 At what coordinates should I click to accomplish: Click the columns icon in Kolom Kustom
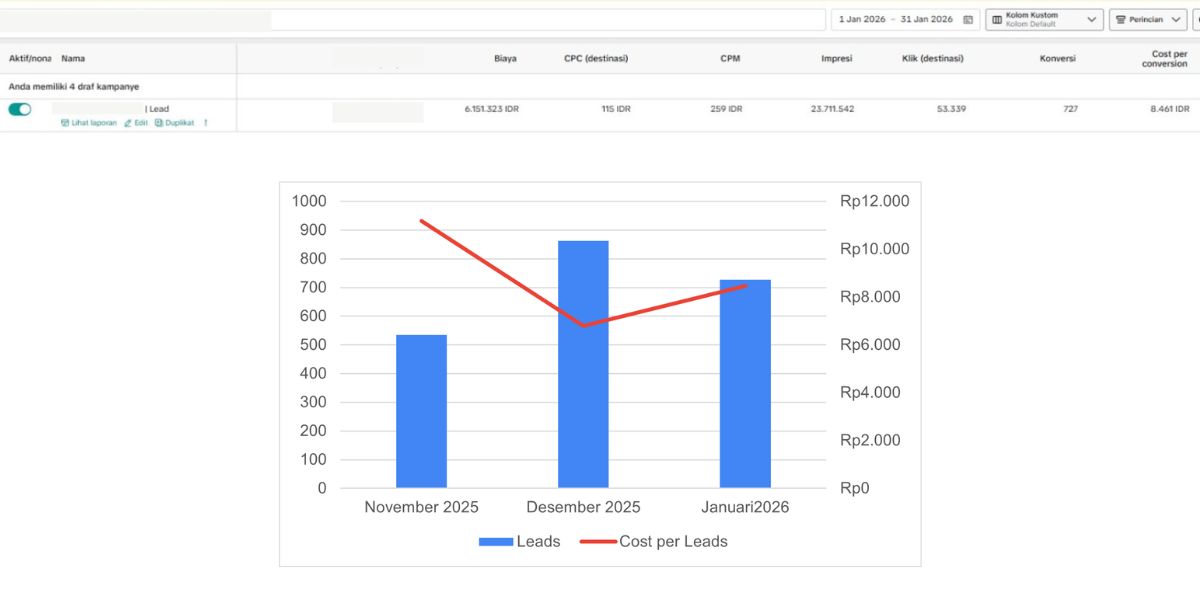[997, 20]
